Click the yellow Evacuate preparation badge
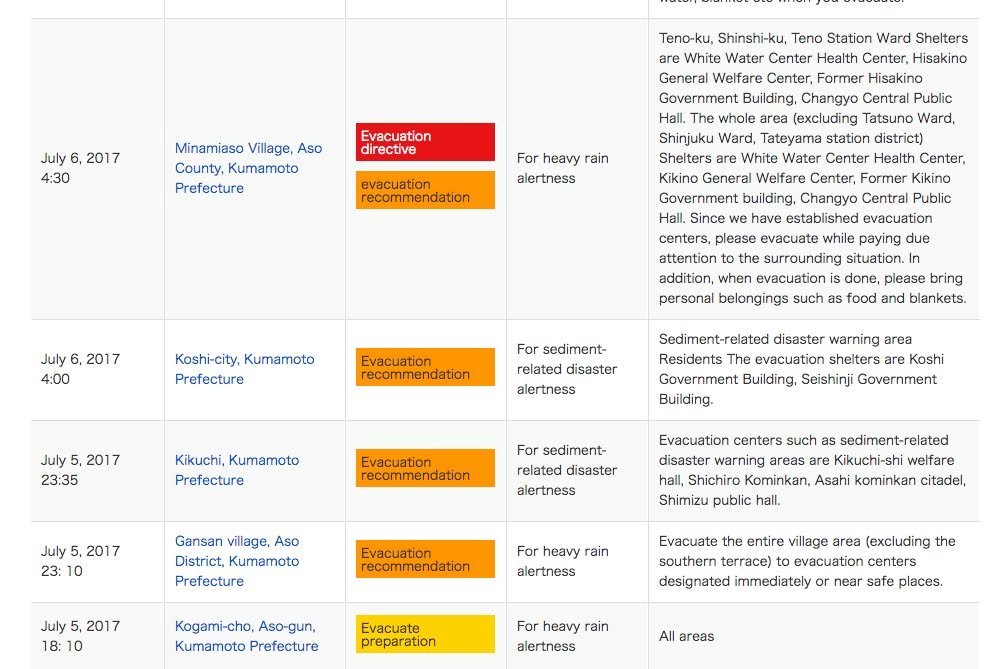1008x669 pixels. pos(425,634)
